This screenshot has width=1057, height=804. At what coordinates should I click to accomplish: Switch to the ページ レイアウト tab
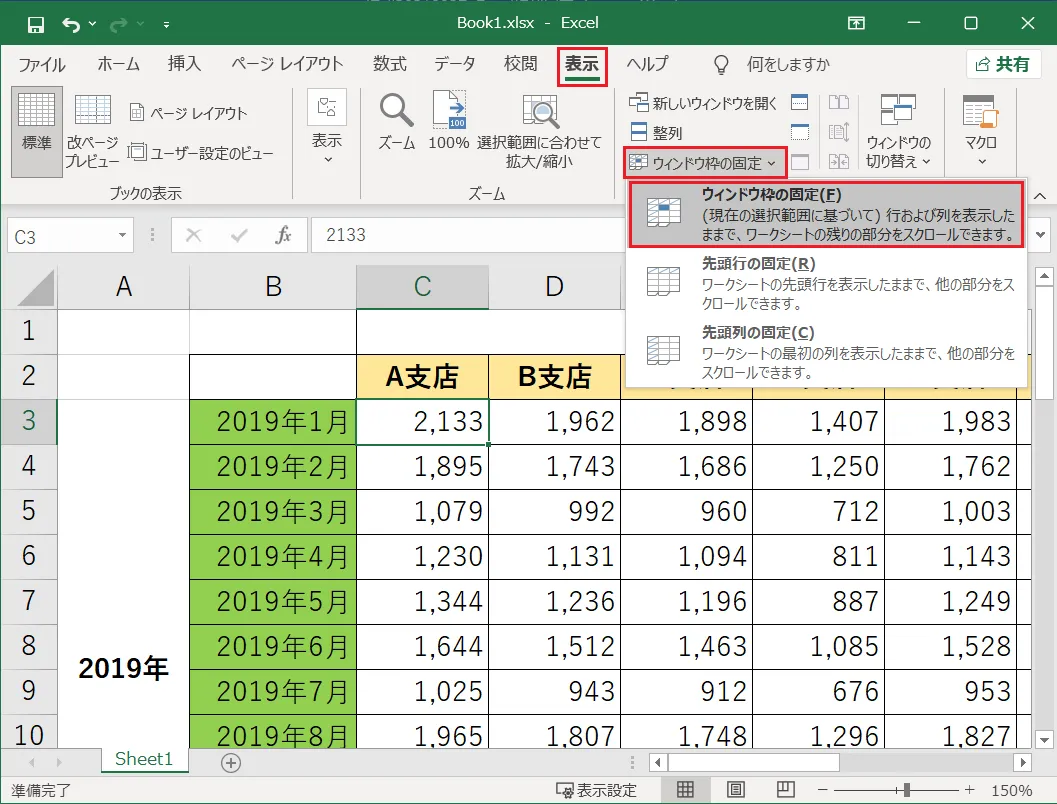pyautogui.click(x=287, y=64)
